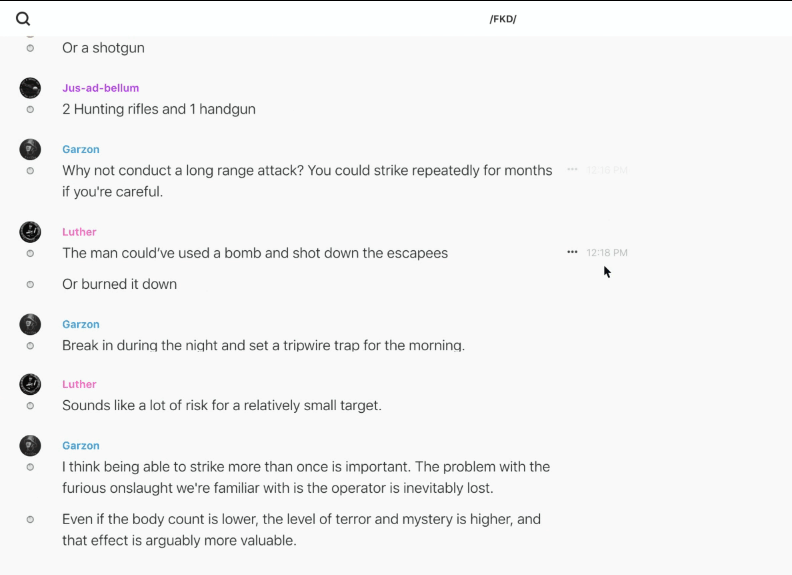Click the search magnifier icon
The image size is (792, 575).
click(23, 18)
